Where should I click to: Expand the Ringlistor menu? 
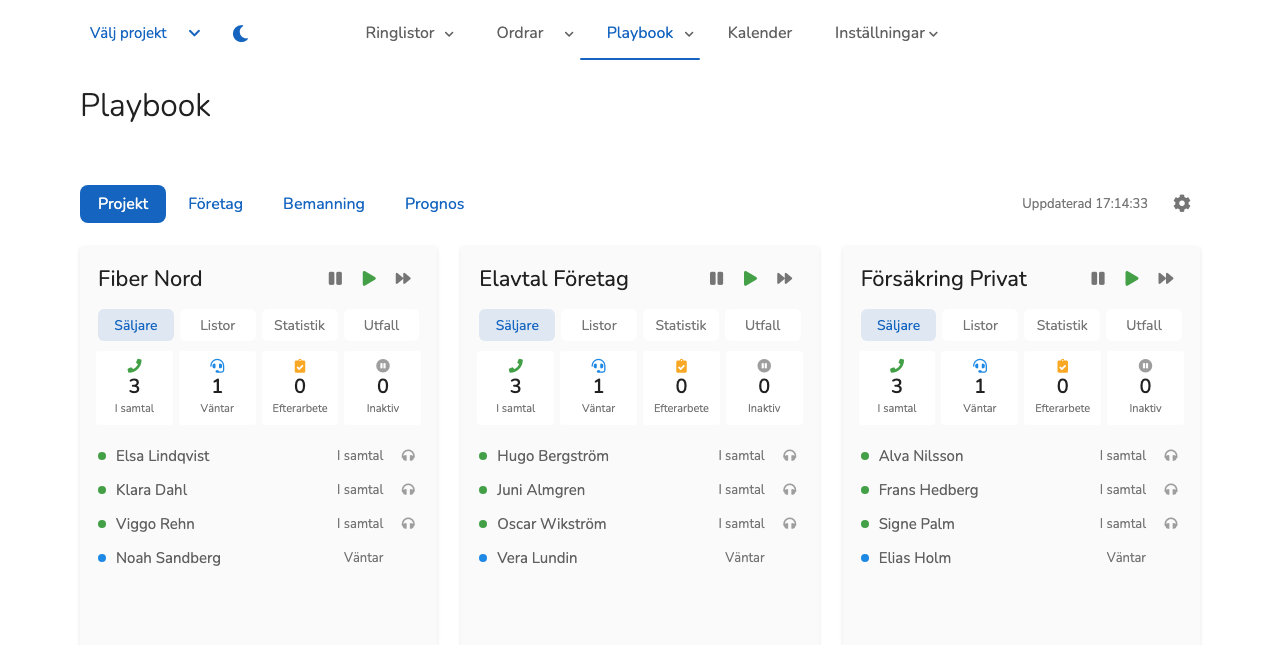pyautogui.click(x=410, y=33)
